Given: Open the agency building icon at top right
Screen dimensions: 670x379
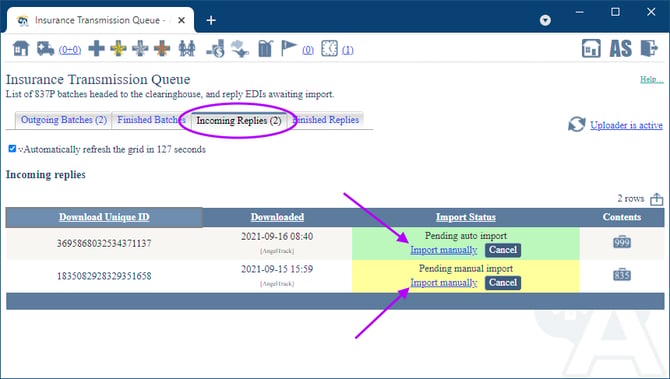Looking at the screenshot, I should point(591,48).
